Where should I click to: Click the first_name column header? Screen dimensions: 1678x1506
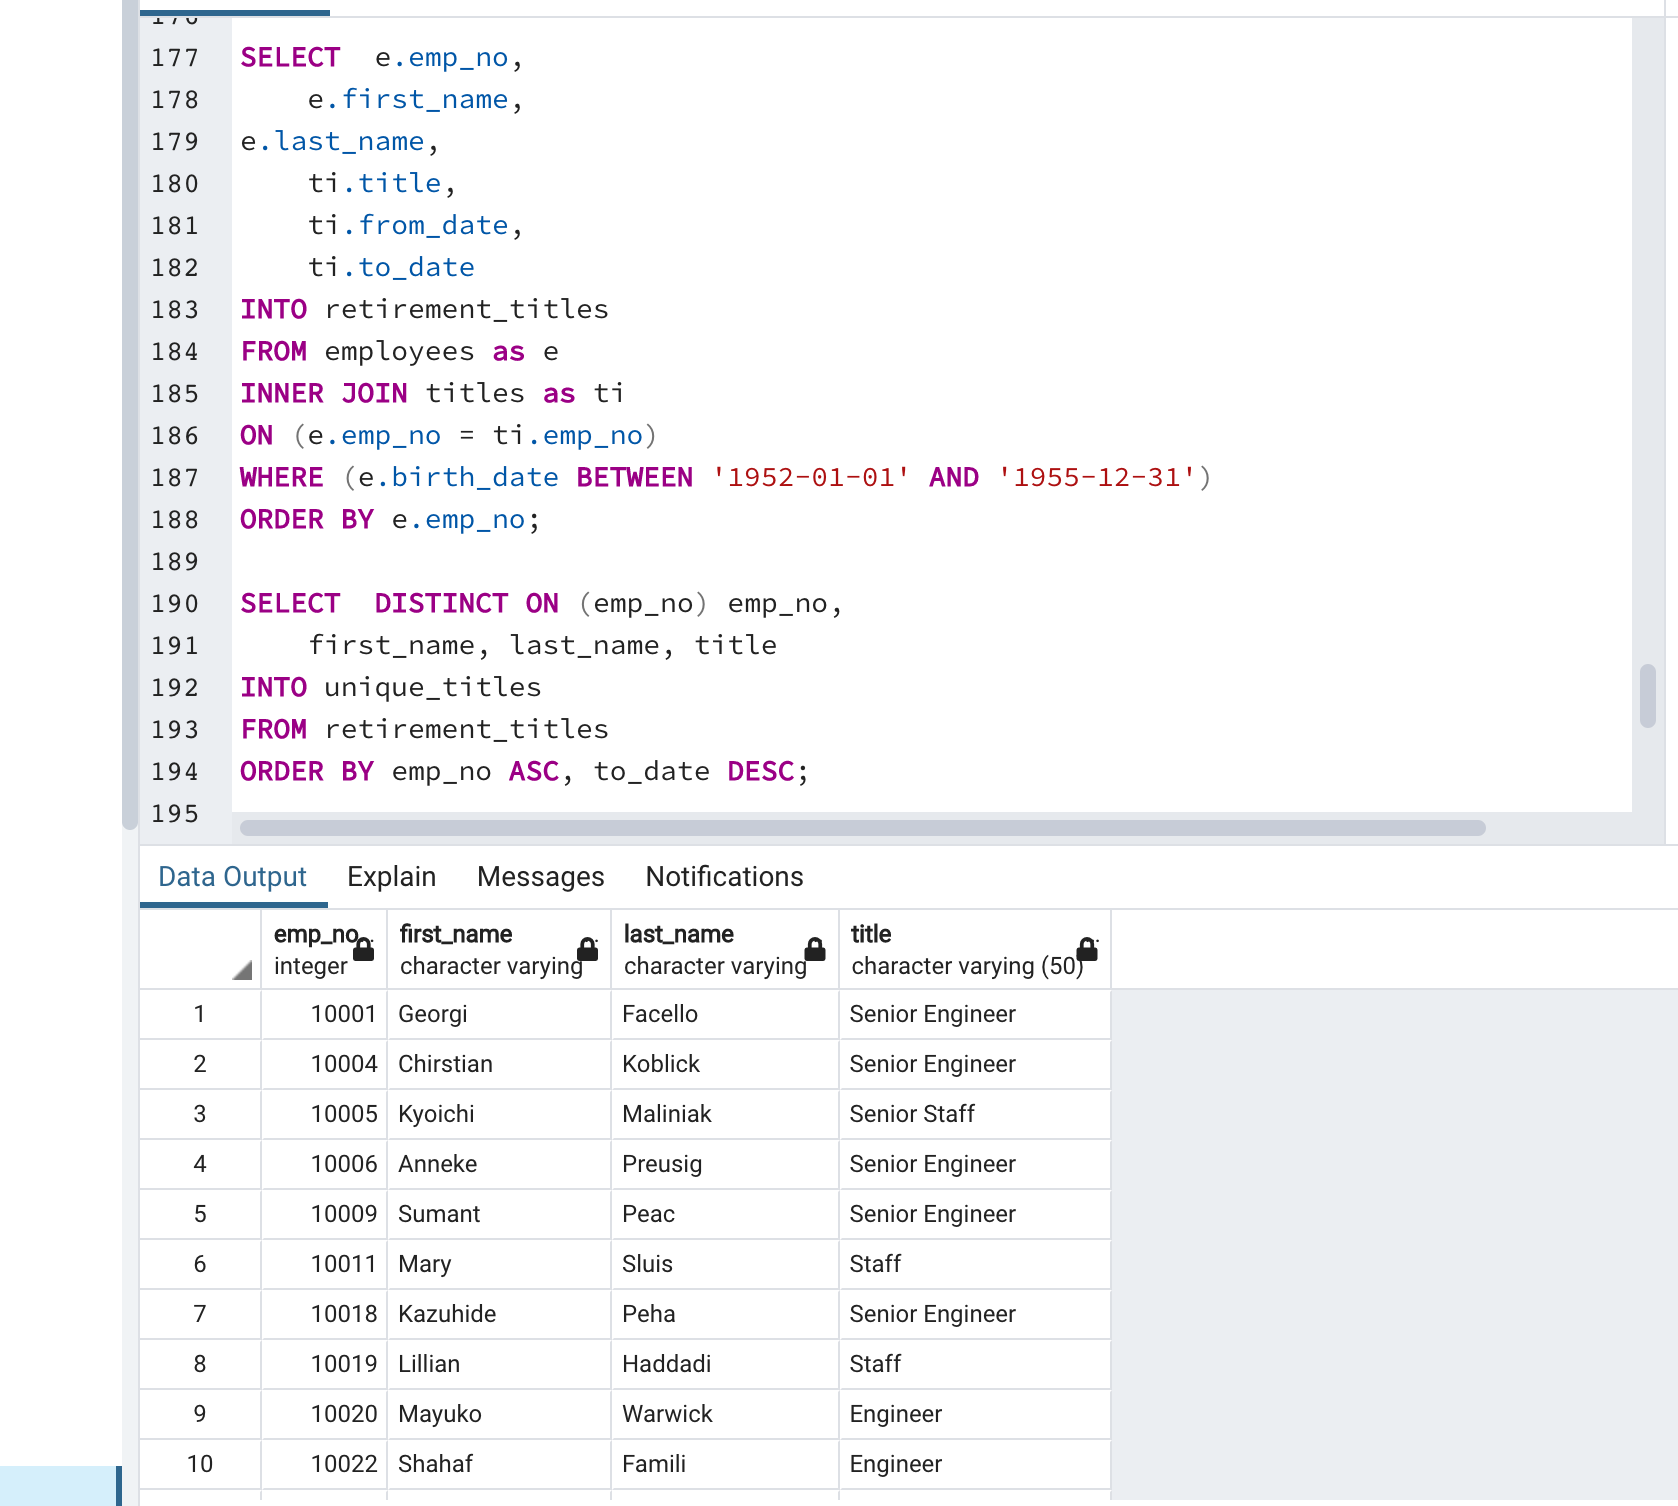(499, 949)
